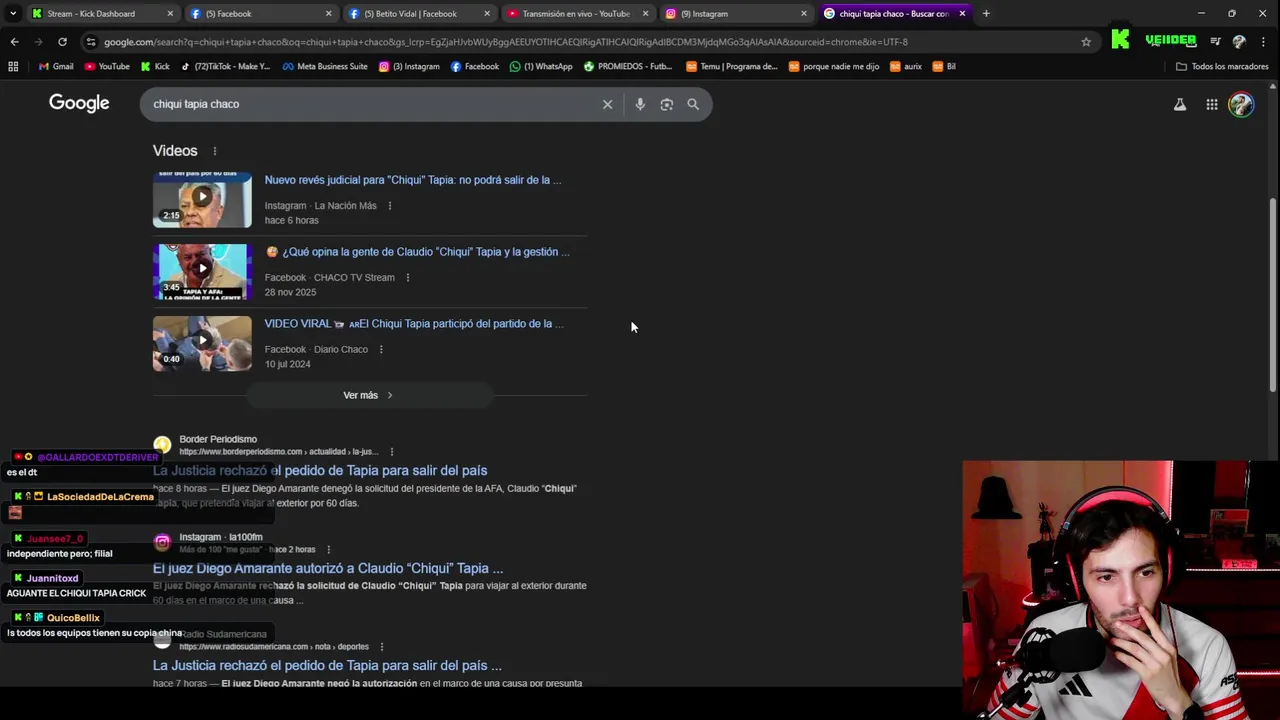
Task: Click the Google search input field
Action: point(370,104)
